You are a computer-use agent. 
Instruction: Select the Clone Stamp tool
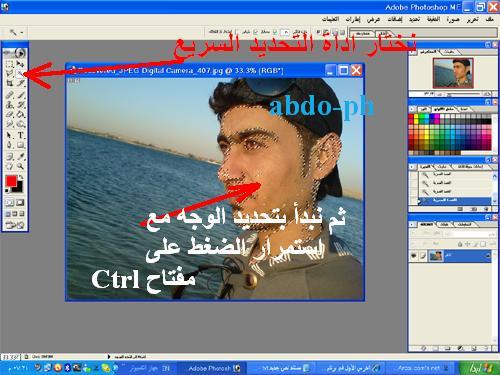tap(10, 105)
